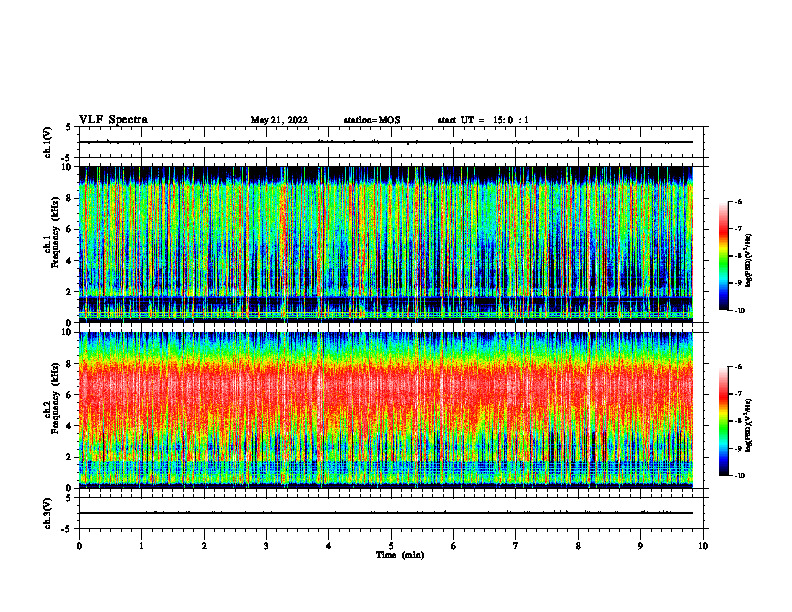Screen dimensions: 792x612
Task: Select the log(PSD) label beside the ch.1 colorbar
Action: click(x=748, y=260)
